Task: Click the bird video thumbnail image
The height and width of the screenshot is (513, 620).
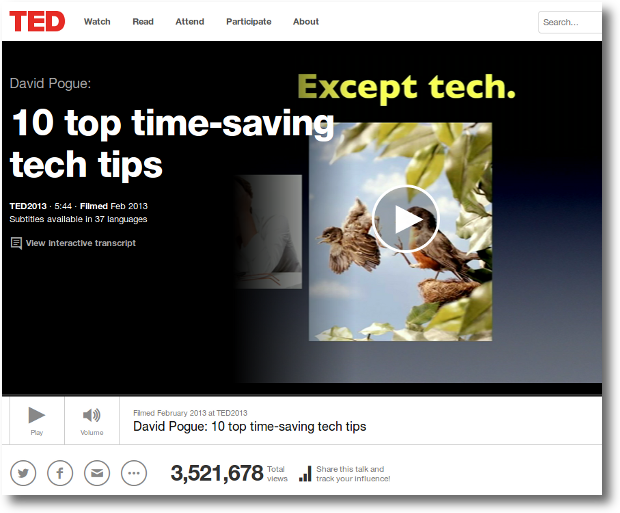Action: click(x=400, y=232)
